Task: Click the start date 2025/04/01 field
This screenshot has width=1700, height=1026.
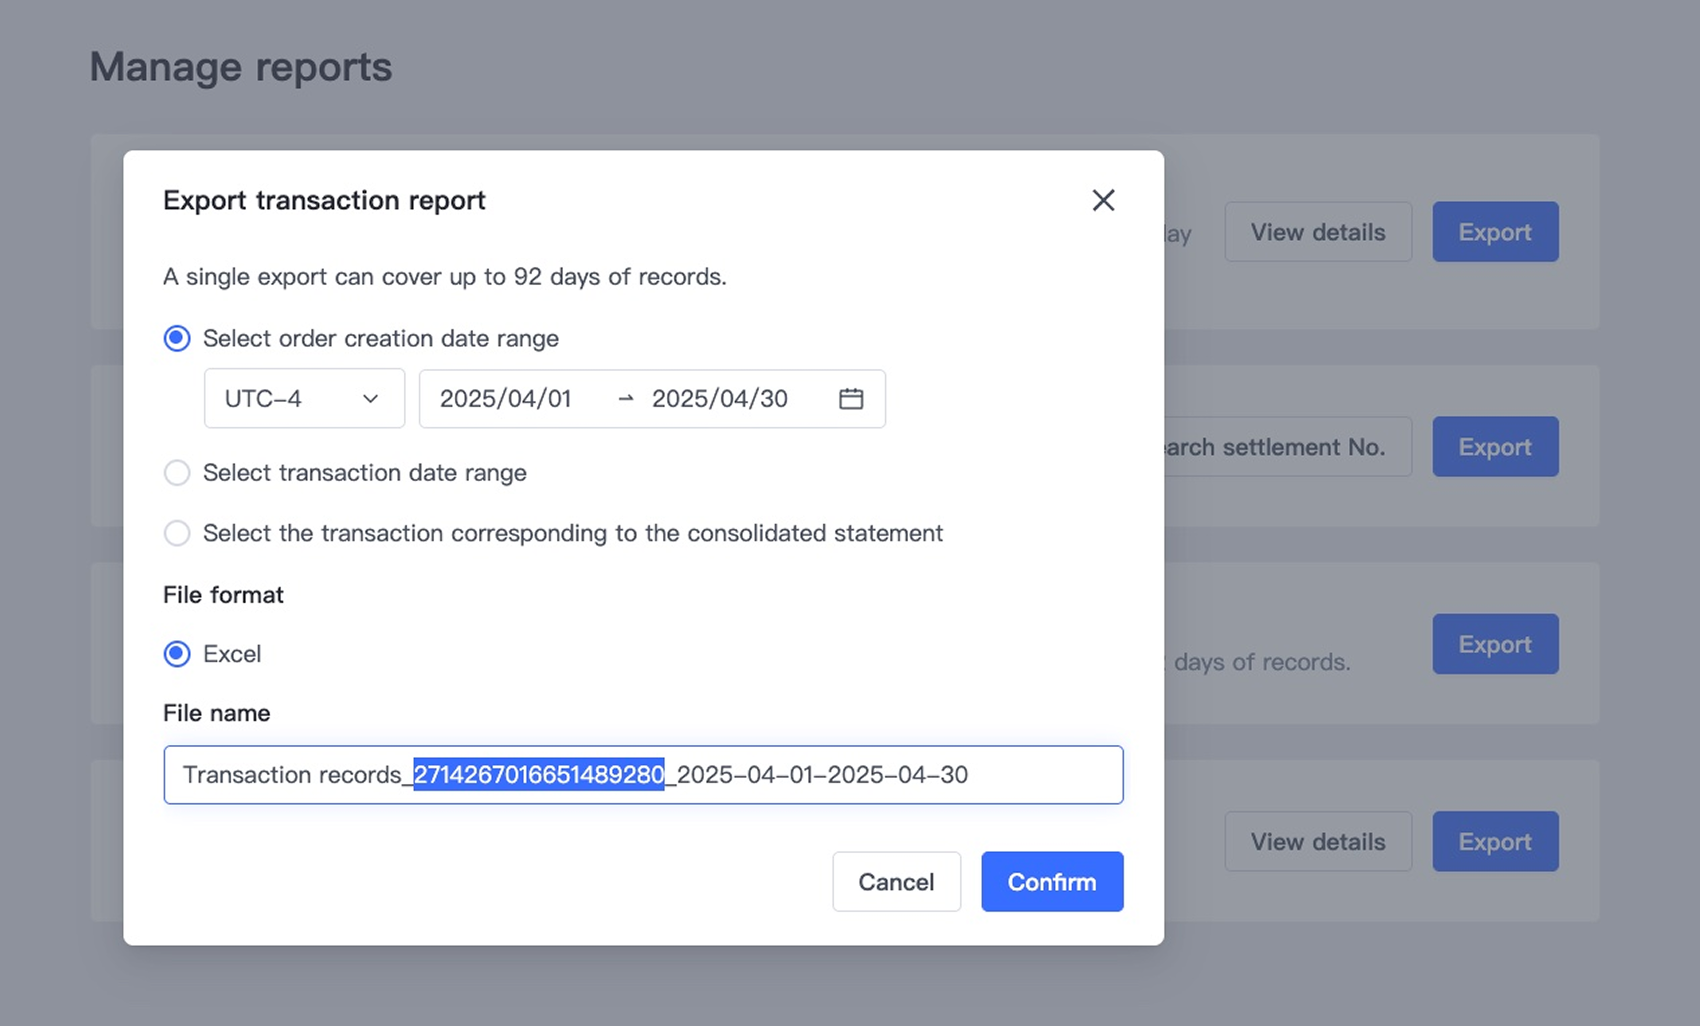Action: [x=506, y=399]
